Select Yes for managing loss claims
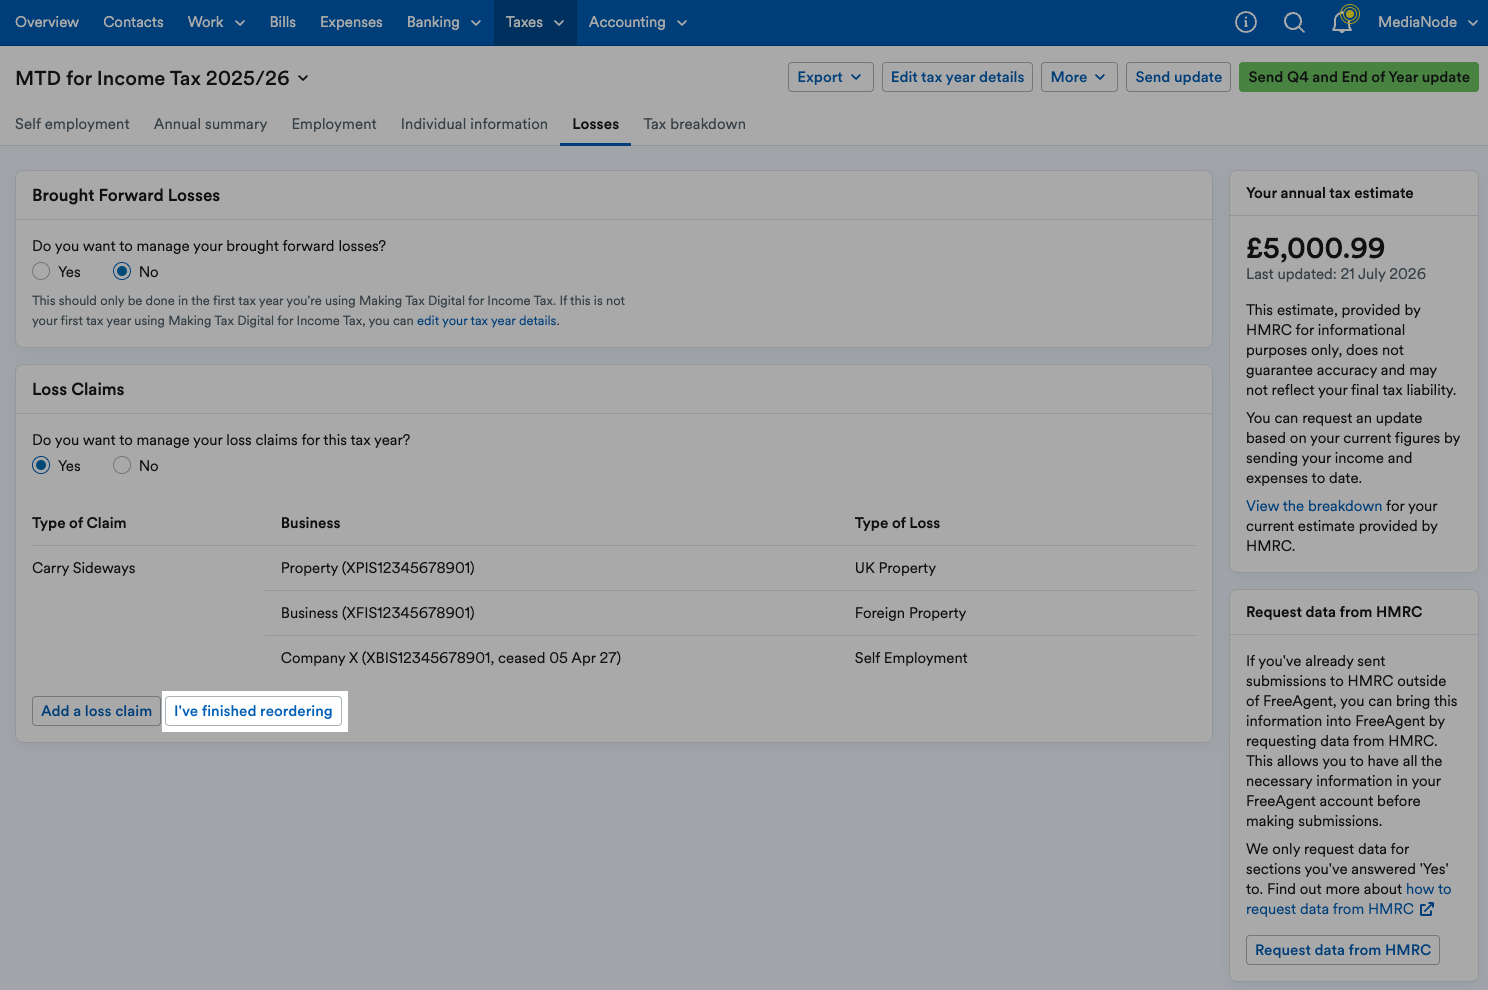The height and width of the screenshot is (990, 1488). [x=41, y=465]
